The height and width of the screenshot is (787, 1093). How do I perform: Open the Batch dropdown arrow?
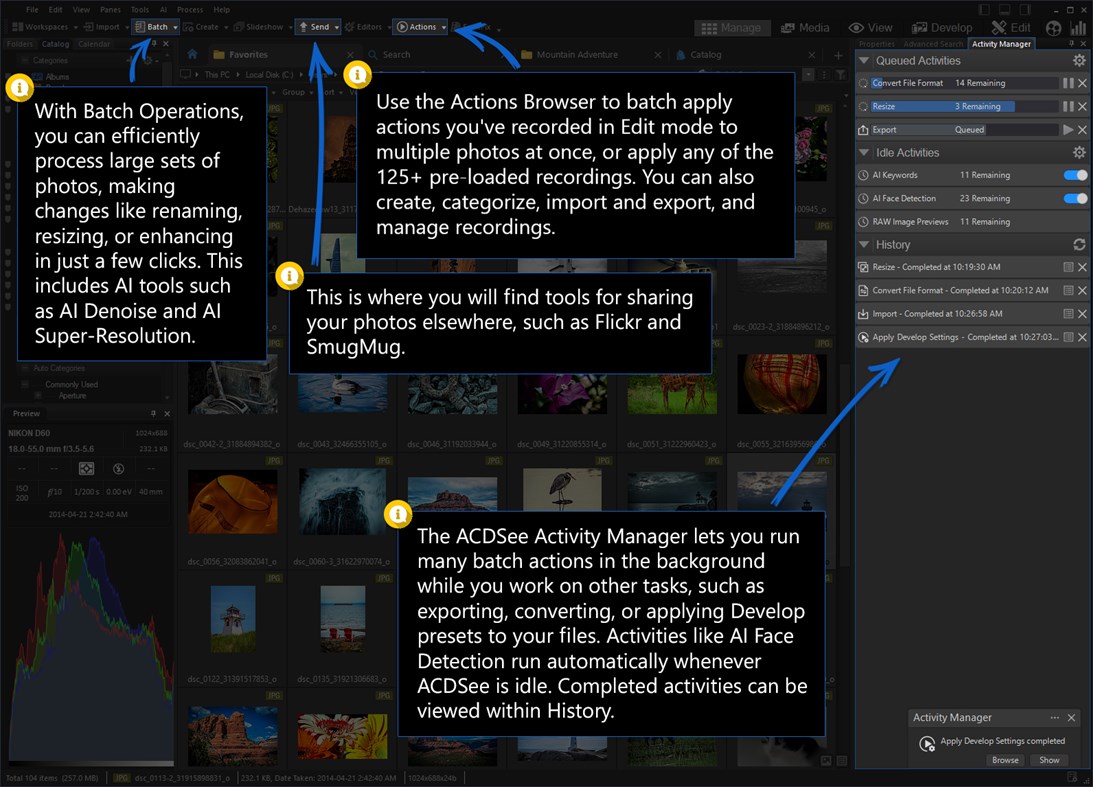tap(176, 27)
